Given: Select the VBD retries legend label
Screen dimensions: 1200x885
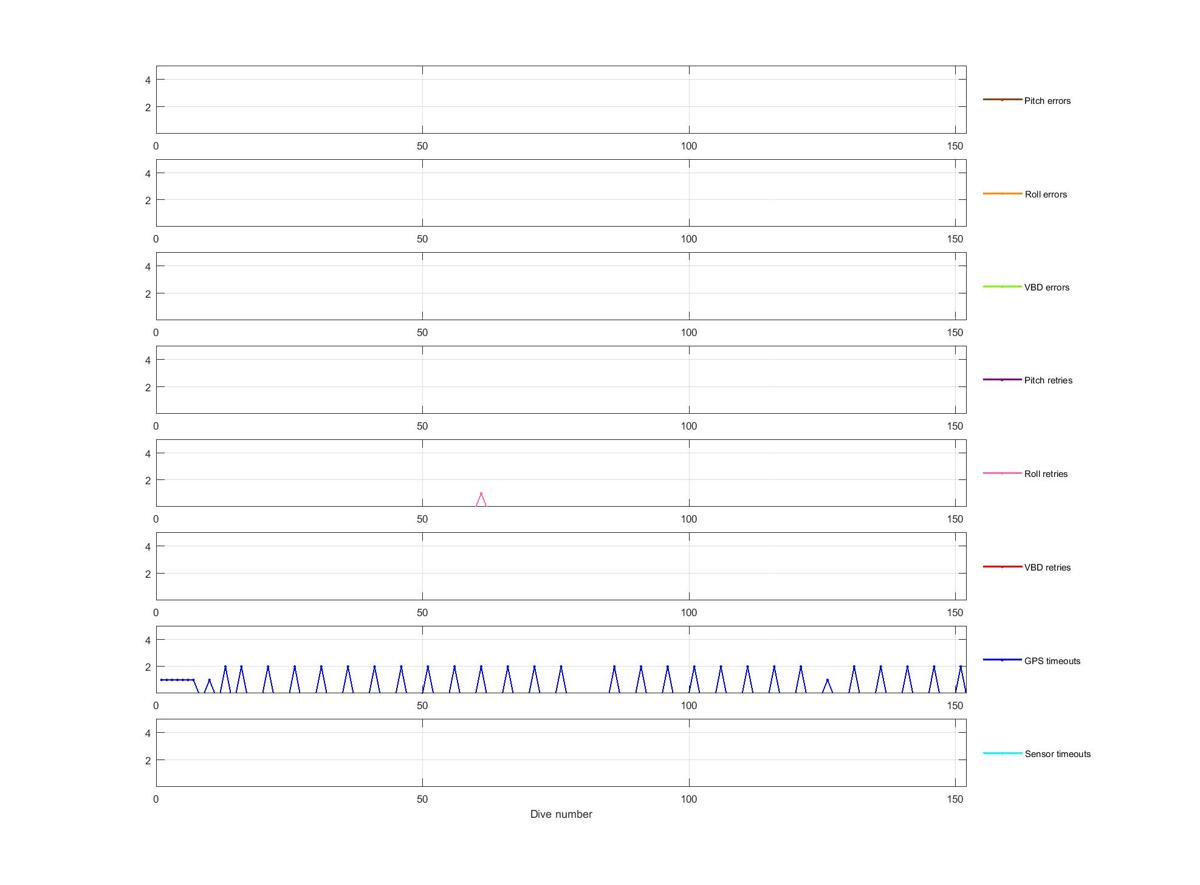Looking at the screenshot, I should (x=1047, y=567).
